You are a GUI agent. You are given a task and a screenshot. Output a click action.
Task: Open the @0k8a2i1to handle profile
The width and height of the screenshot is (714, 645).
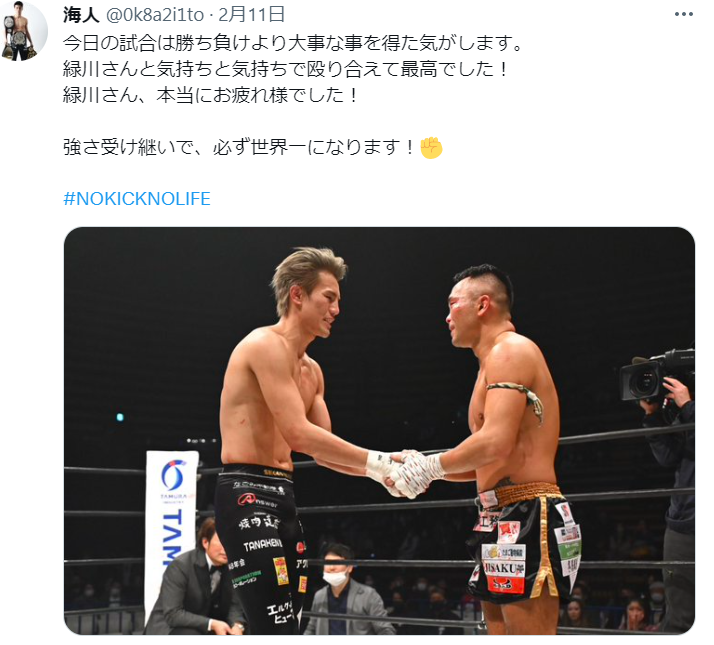click(155, 15)
